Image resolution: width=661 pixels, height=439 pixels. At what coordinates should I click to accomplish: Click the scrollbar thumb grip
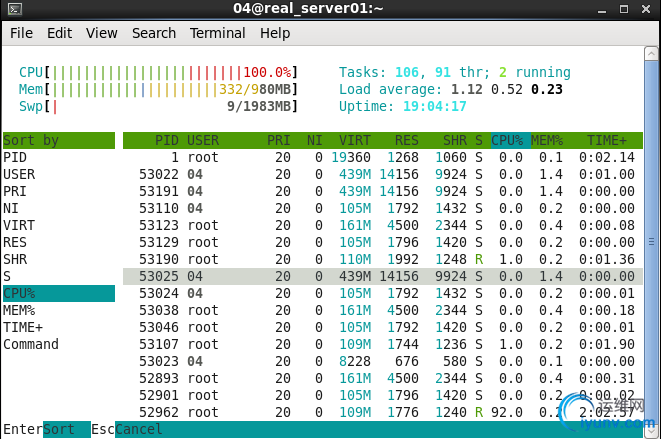(x=651, y=242)
